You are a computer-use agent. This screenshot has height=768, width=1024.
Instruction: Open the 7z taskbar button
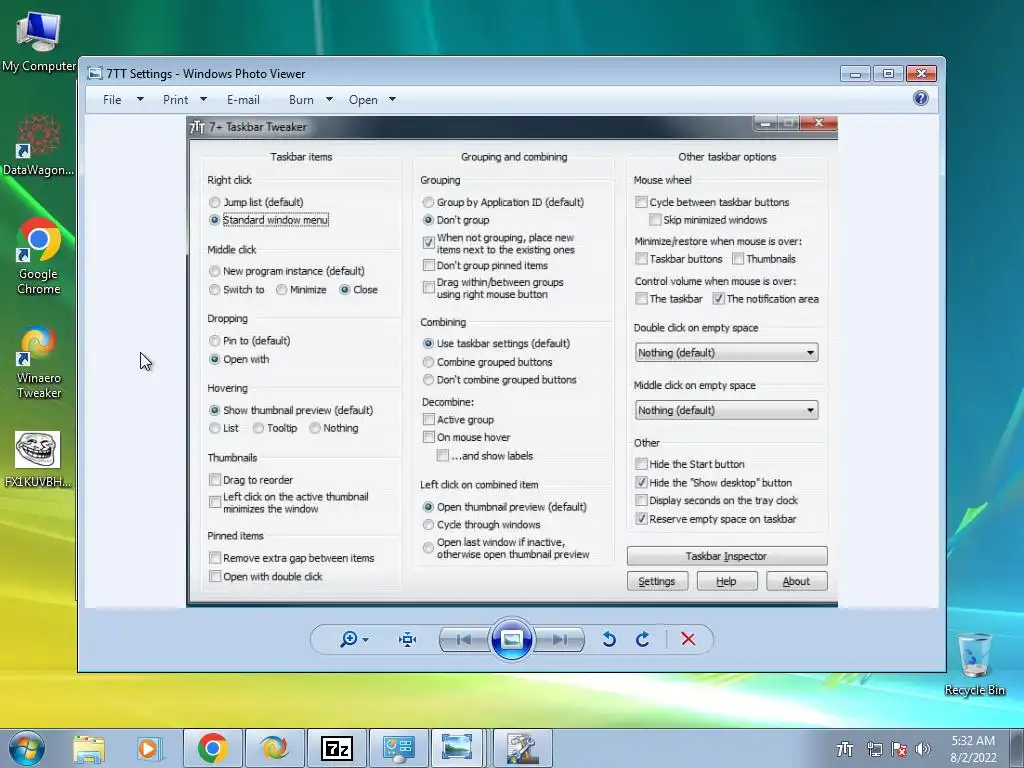click(337, 748)
